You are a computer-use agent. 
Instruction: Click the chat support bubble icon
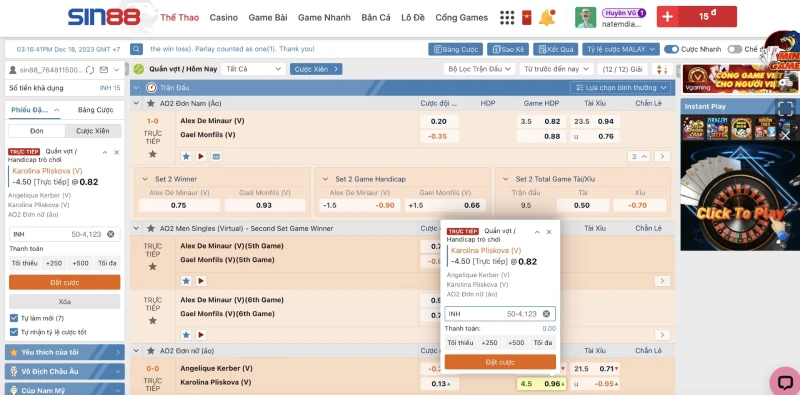[x=785, y=382]
